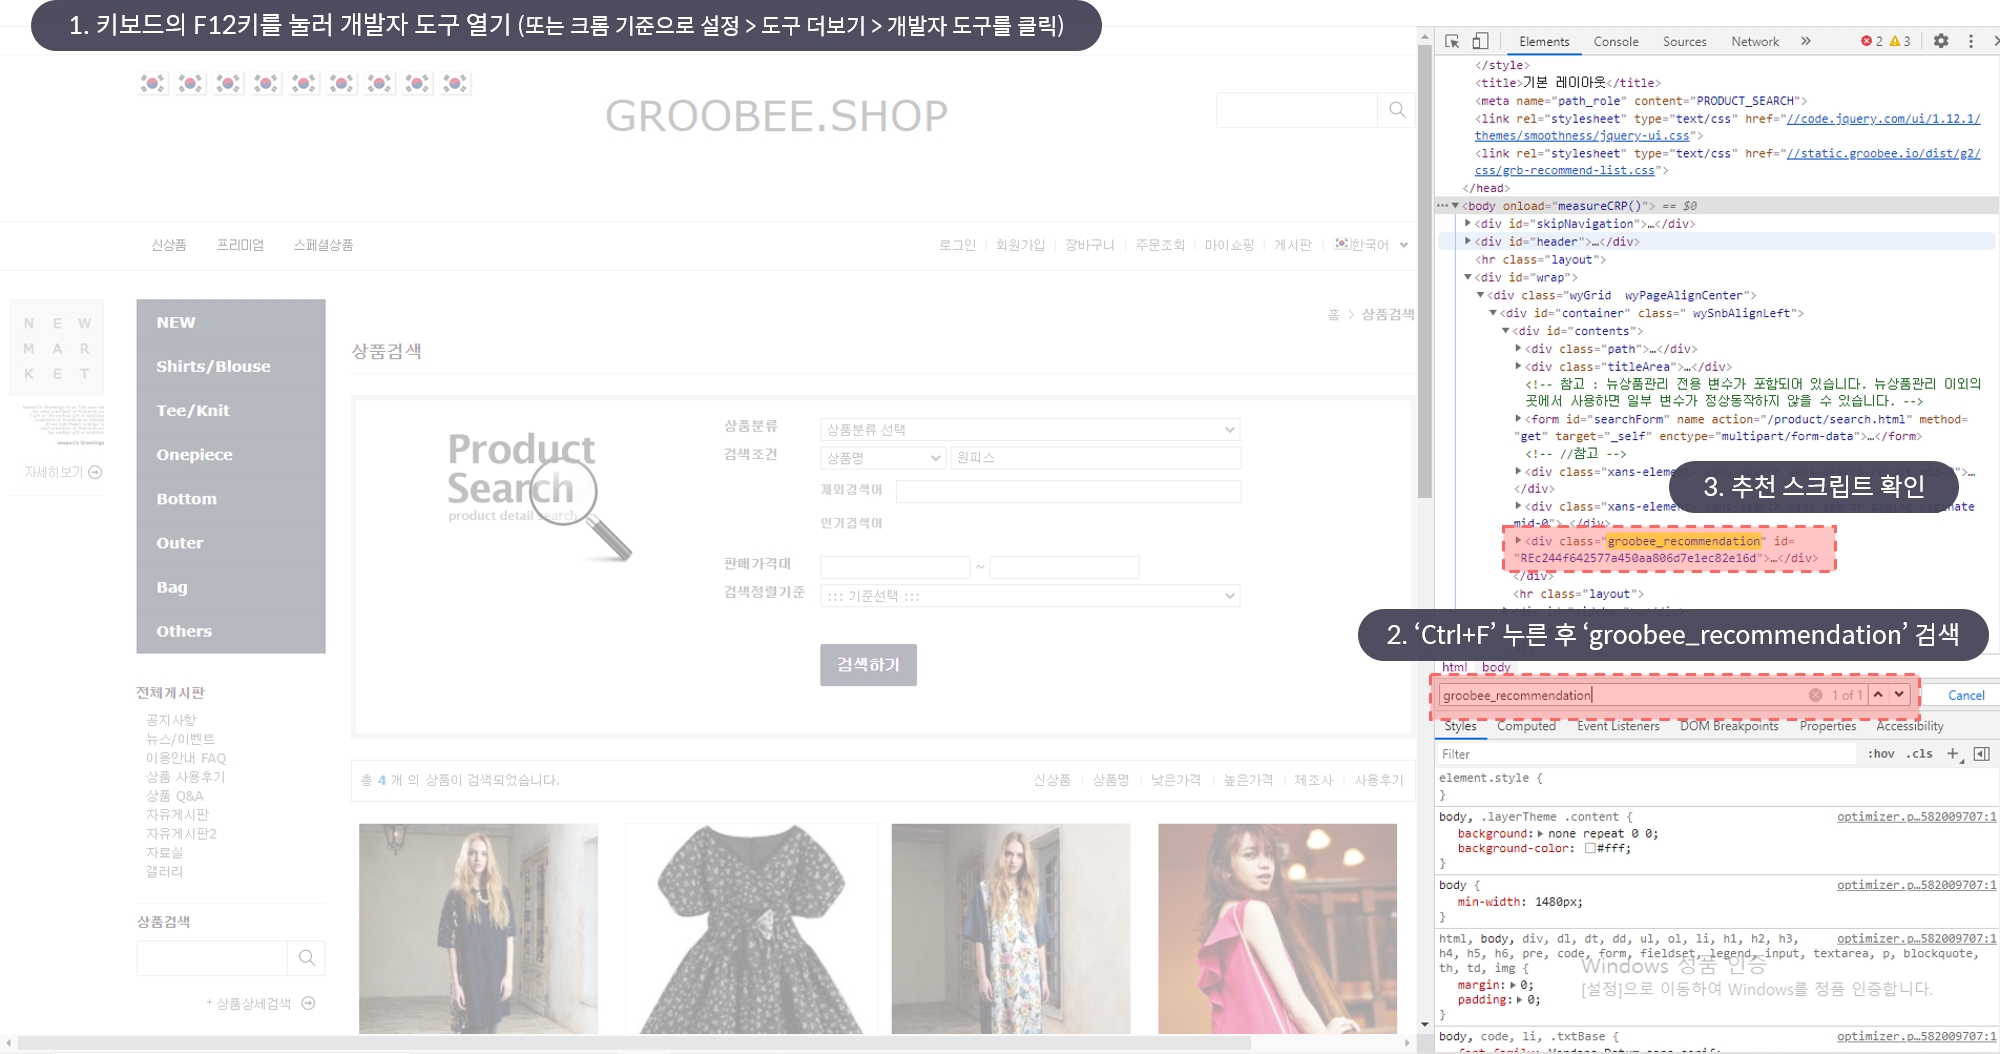Open the DevTools three-dot customize menu
This screenshot has height=1054, width=2000.
coord(1970,41)
